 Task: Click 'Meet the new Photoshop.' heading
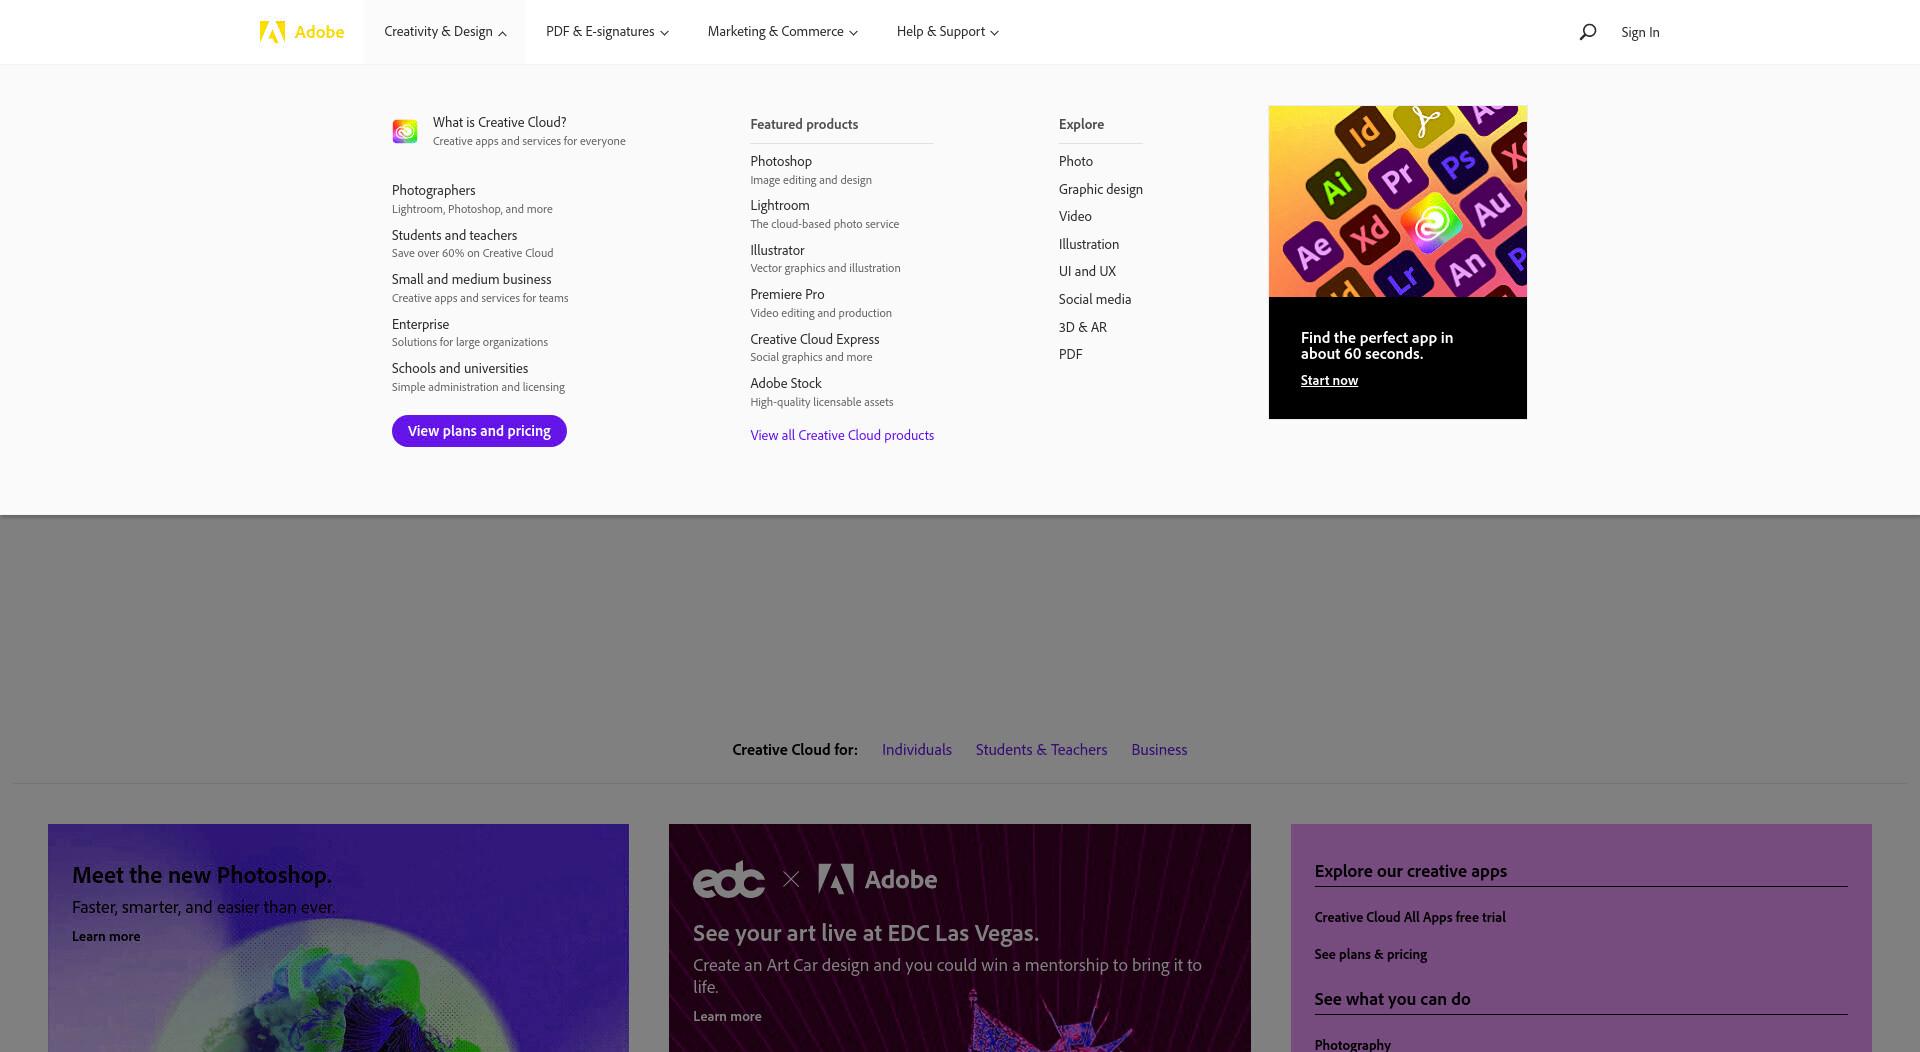coord(202,875)
